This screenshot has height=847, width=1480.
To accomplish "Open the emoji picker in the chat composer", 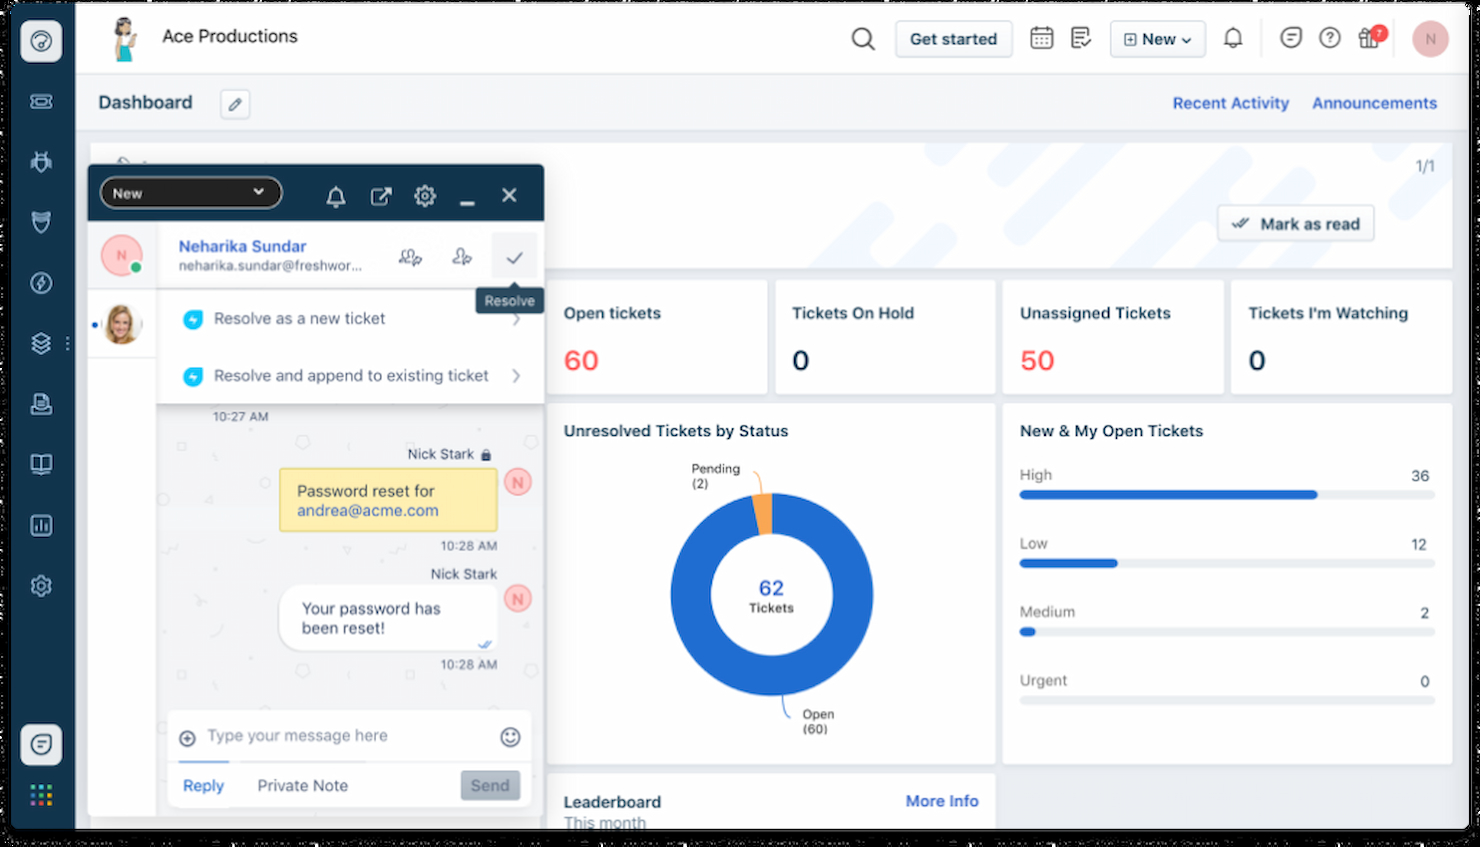I will 510,736.
